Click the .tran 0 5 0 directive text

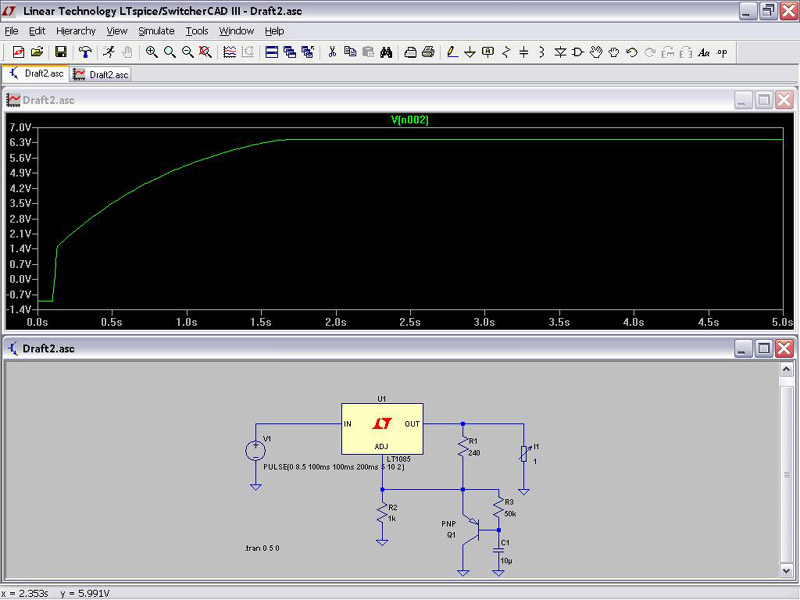click(262, 548)
